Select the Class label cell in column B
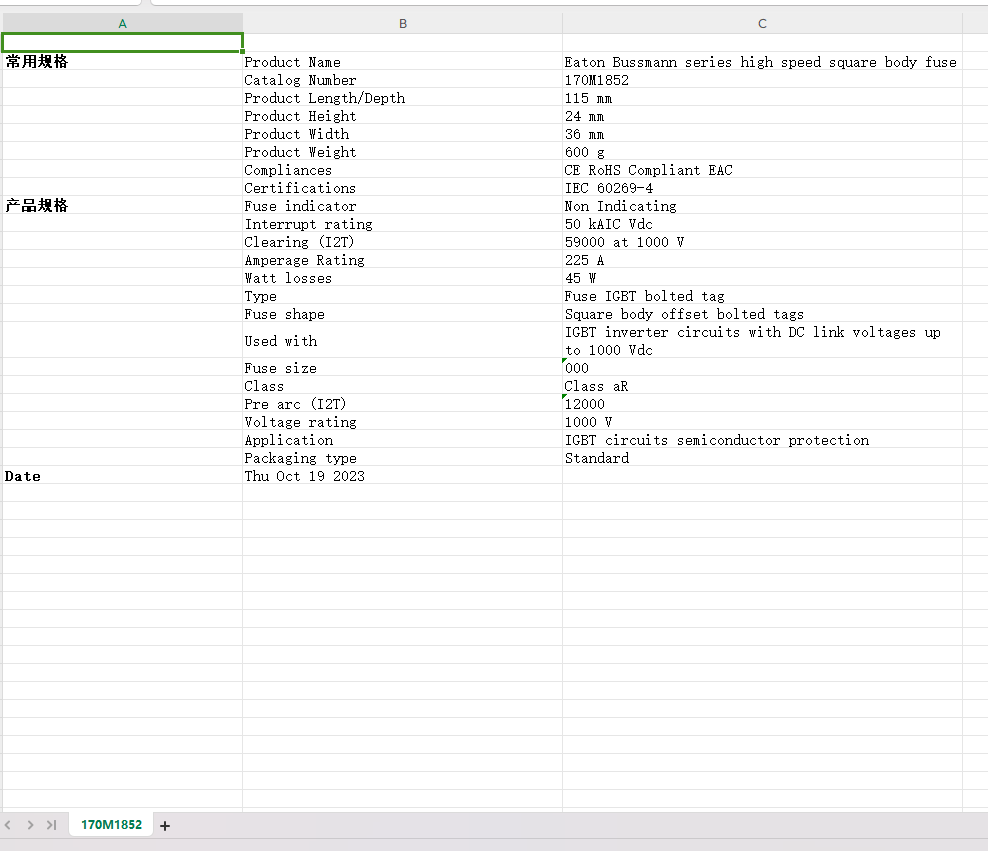 pyautogui.click(x=403, y=386)
